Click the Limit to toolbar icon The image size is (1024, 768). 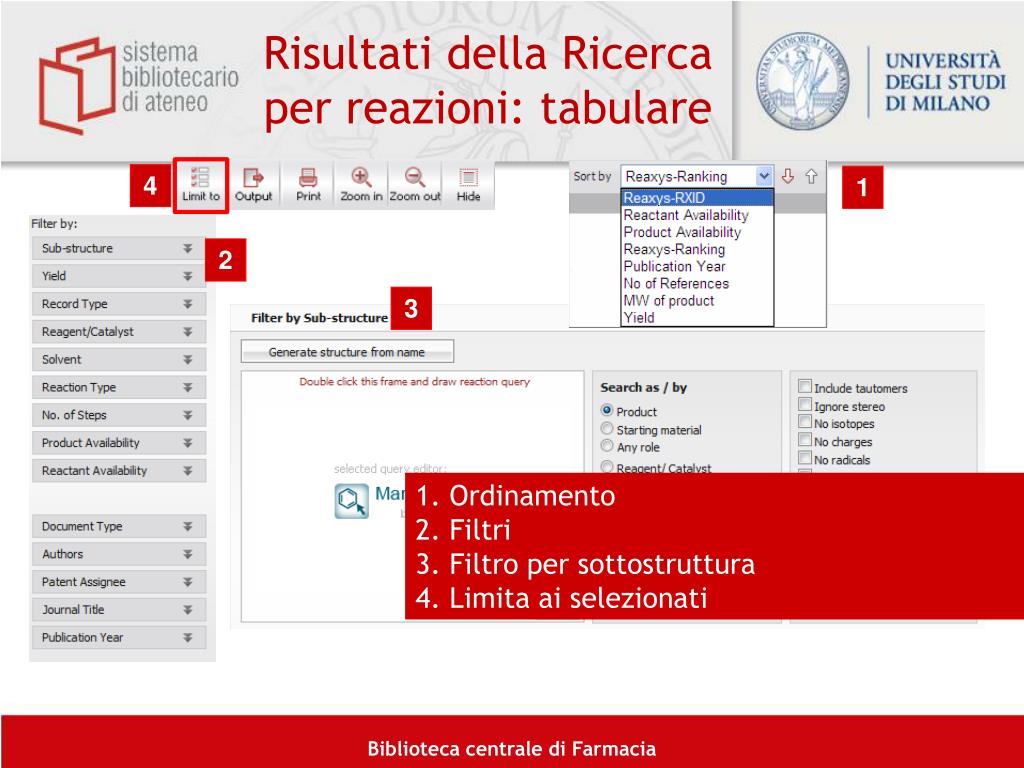click(200, 185)
